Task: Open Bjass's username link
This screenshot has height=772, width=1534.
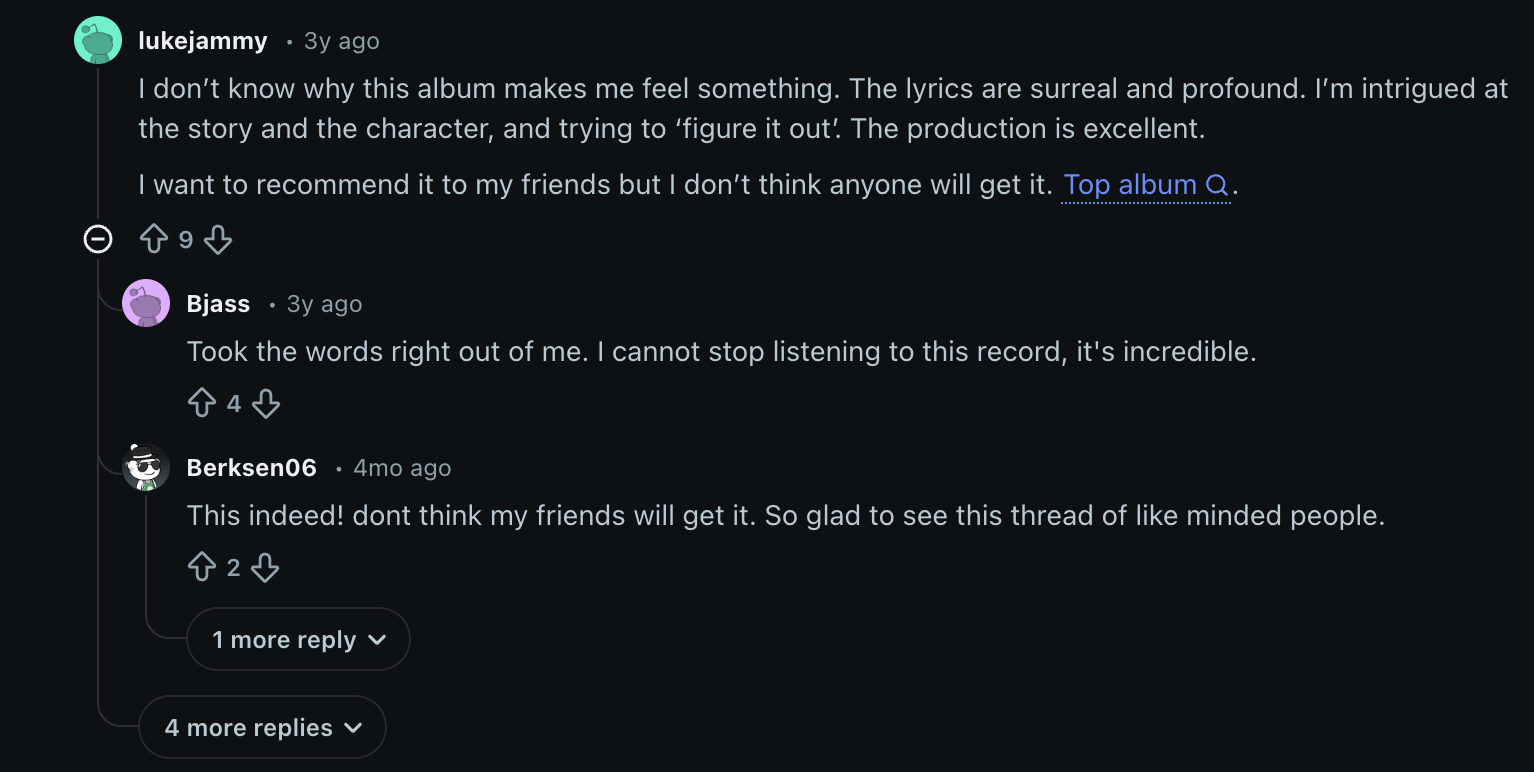Action: click(218, 304)
